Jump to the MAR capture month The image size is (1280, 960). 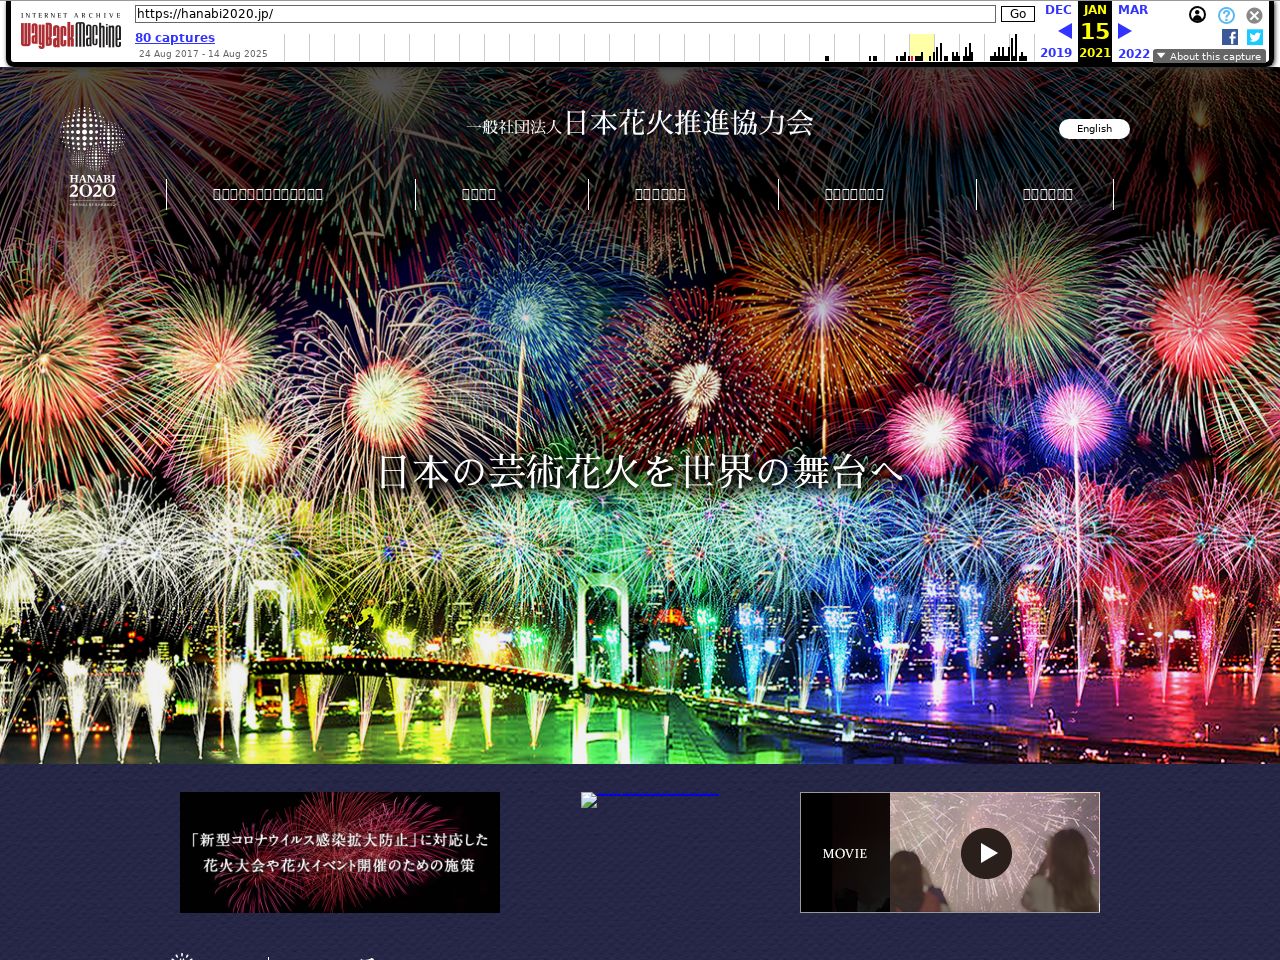pyautogui.click(x=1132, y=10)
